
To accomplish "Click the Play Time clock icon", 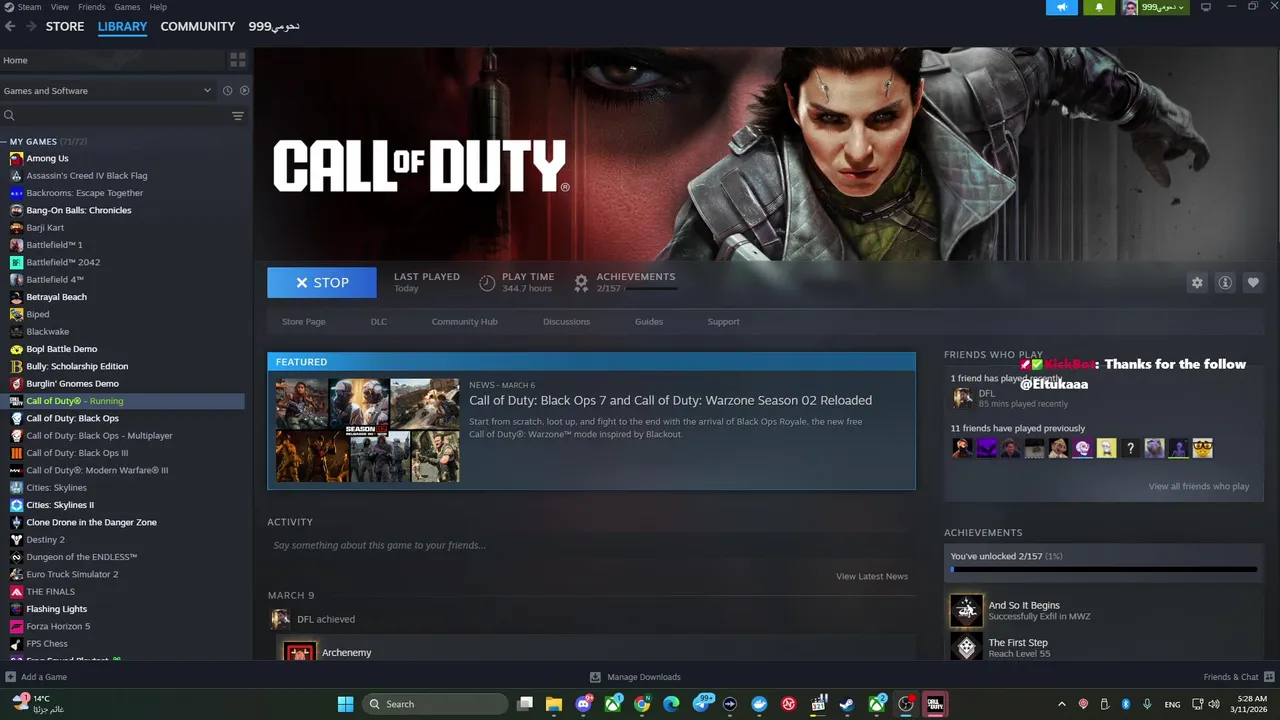I will coord(487,283).
